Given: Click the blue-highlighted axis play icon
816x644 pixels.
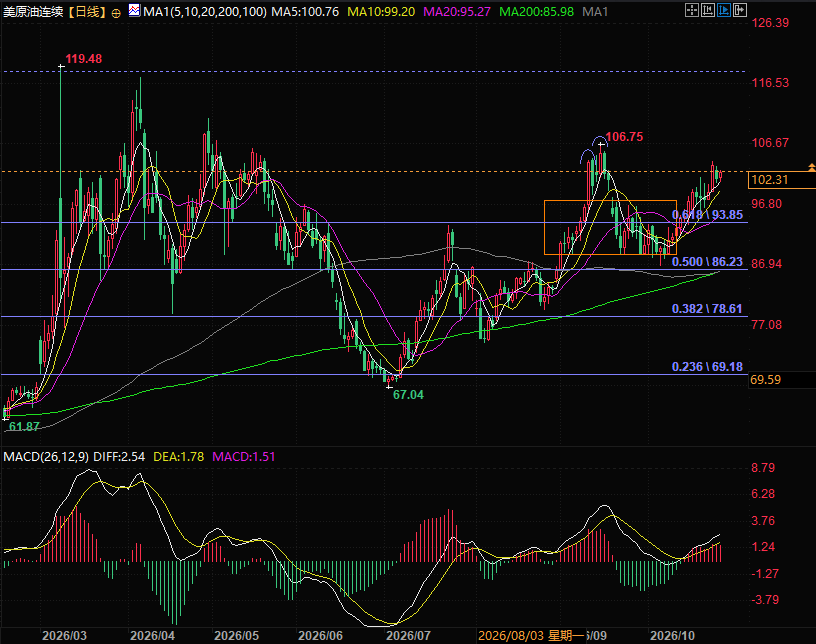Looking at the screenshot, I should 724,10.
